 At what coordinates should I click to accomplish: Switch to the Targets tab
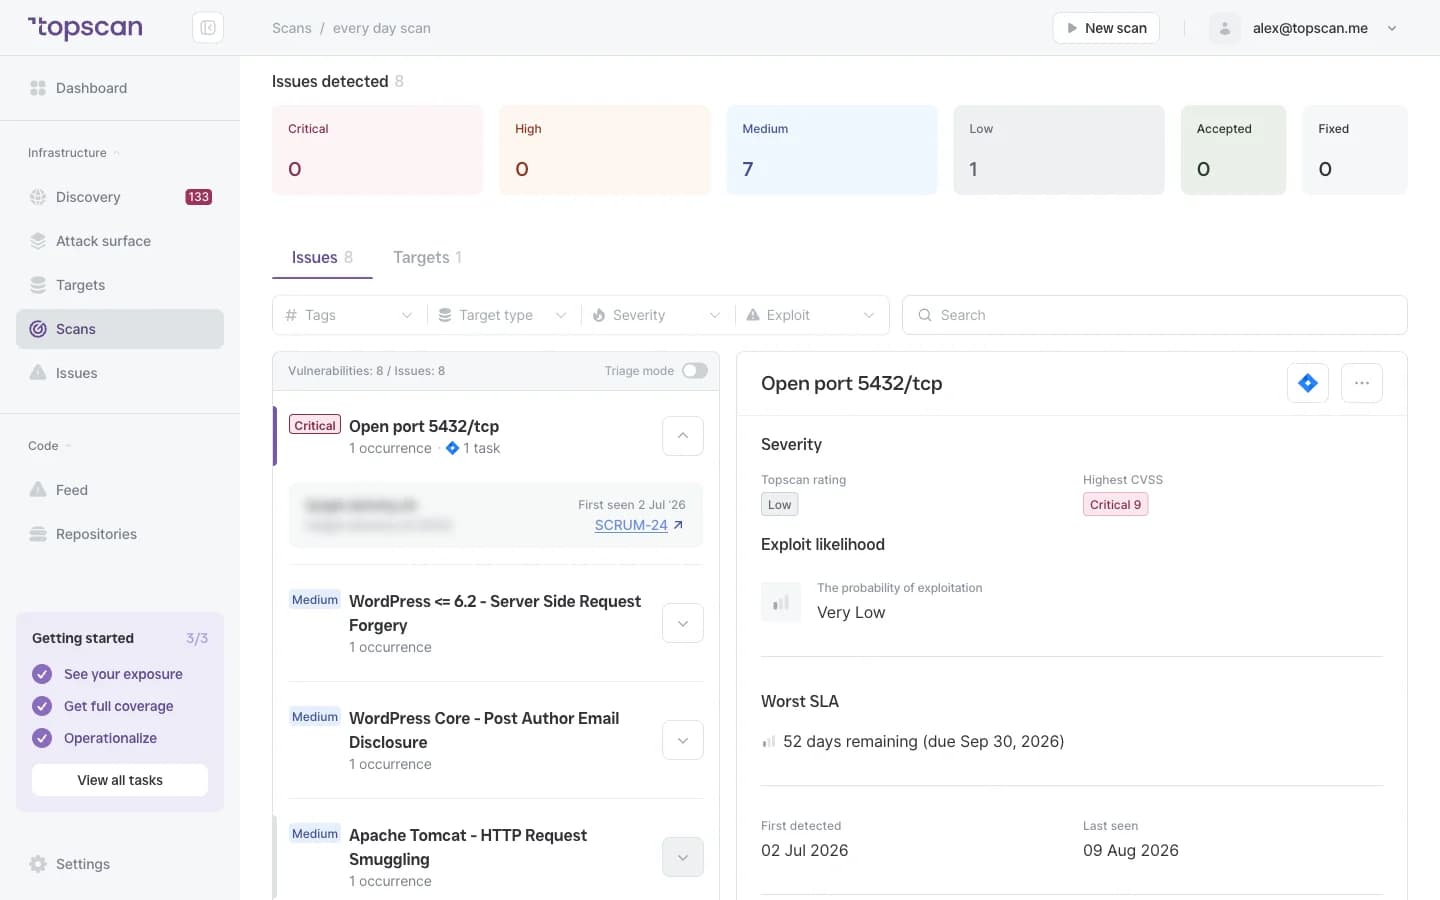pos(427,258)
